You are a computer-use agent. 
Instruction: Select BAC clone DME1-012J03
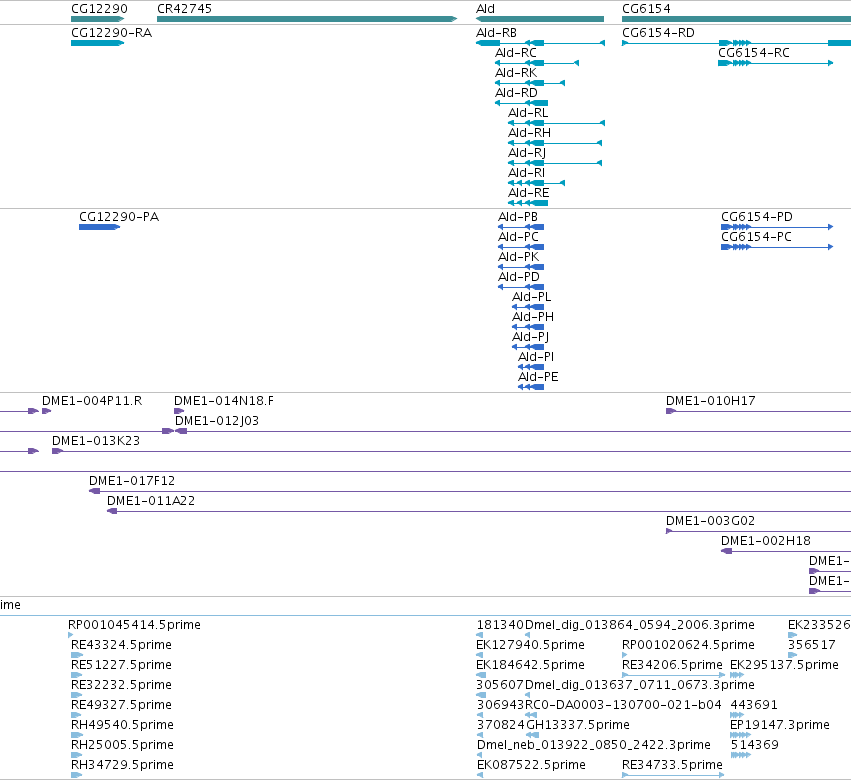pyautogui.click(x=513, y=431)
